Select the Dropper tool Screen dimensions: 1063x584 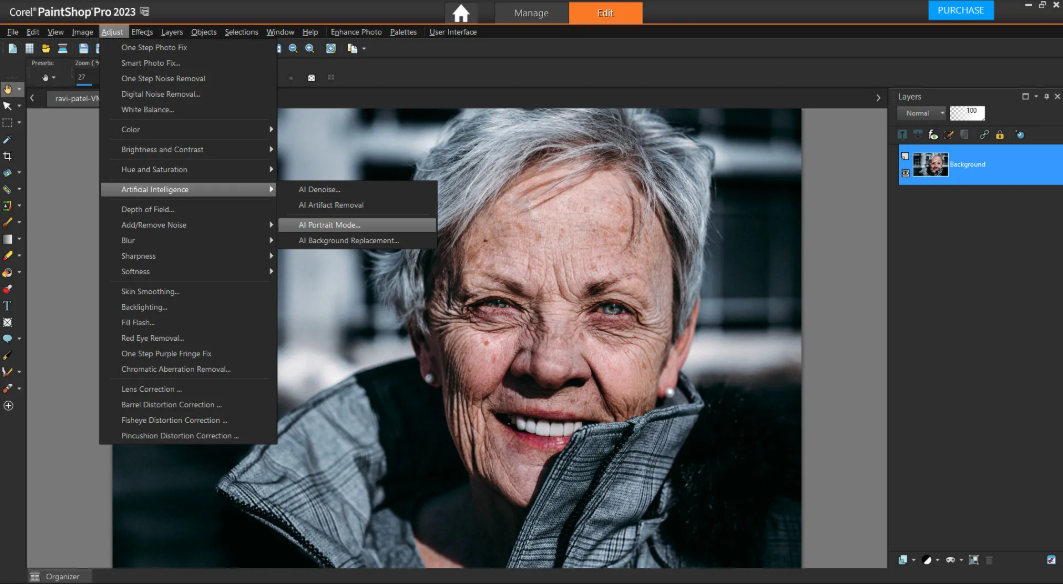click(7, 139)
